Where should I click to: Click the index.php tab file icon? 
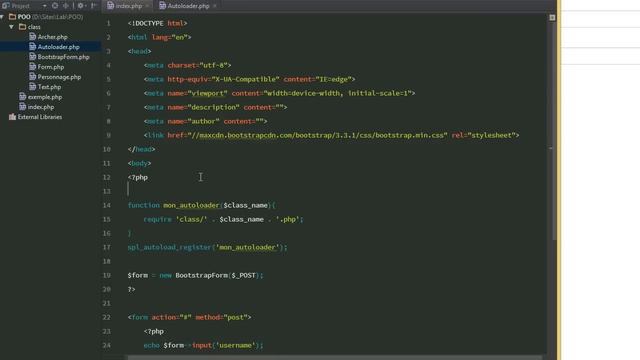pos(110,5)
